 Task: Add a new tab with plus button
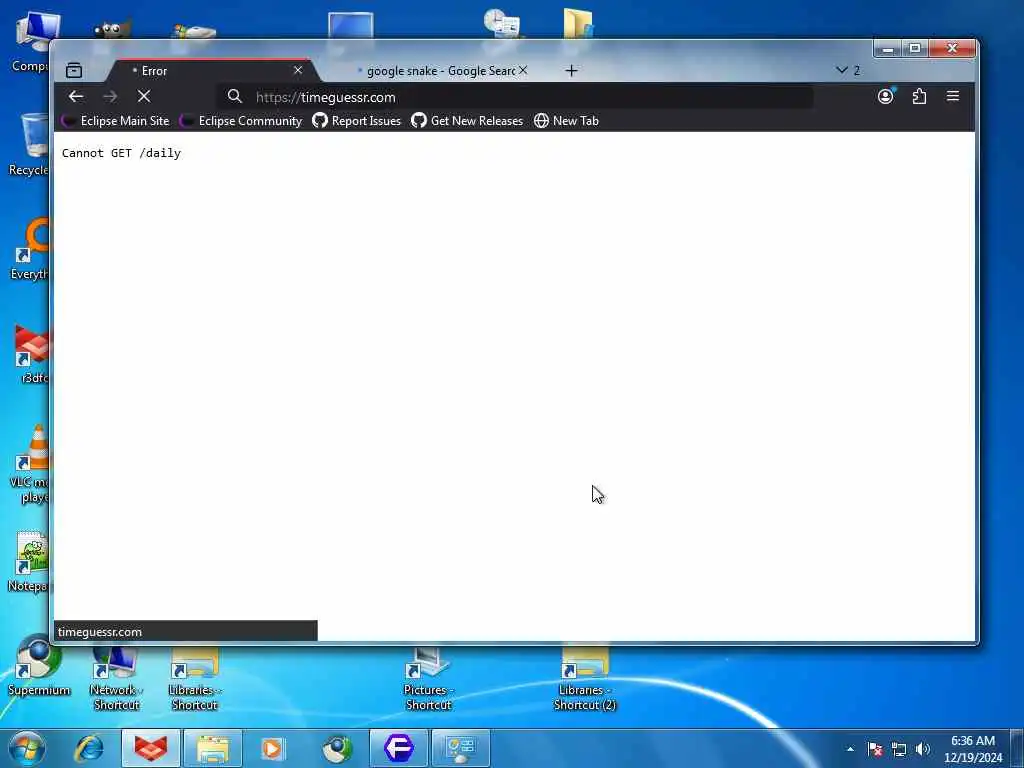point(571,71)
